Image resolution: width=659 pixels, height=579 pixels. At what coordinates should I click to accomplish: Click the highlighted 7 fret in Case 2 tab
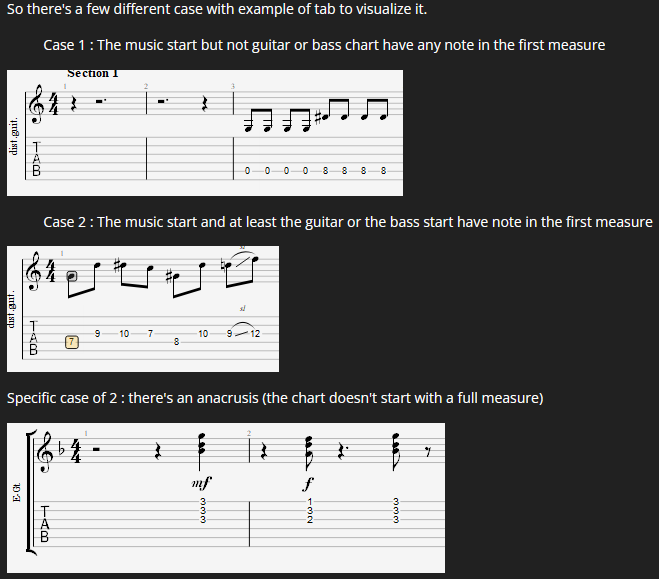[72, 342]
